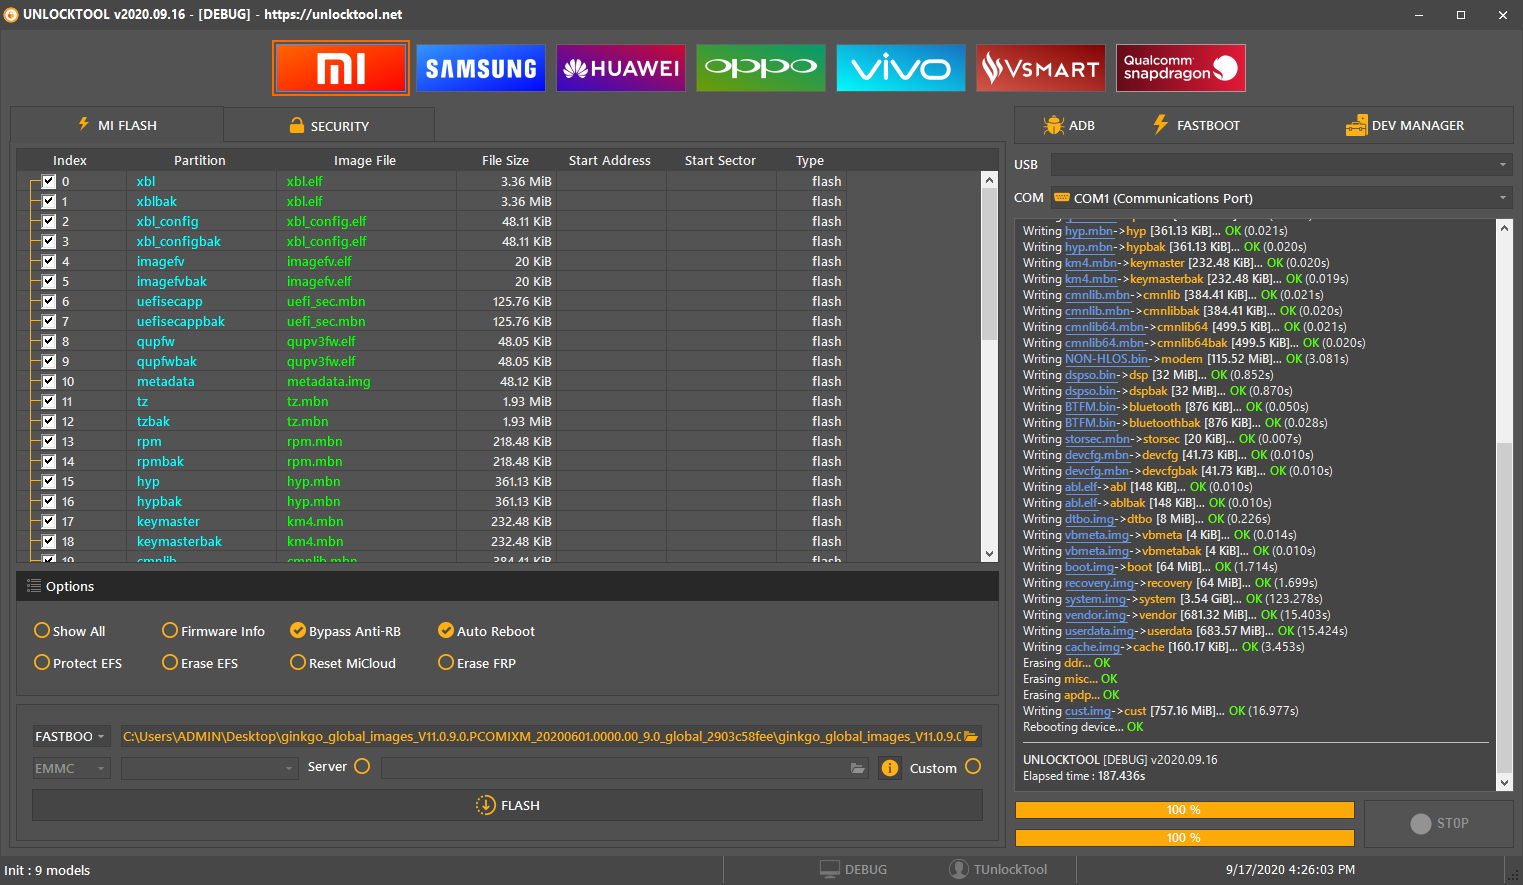Select the Vsmart brand logo
This screenshot has width=1523, height=885.
click(x=1041, y=68)
